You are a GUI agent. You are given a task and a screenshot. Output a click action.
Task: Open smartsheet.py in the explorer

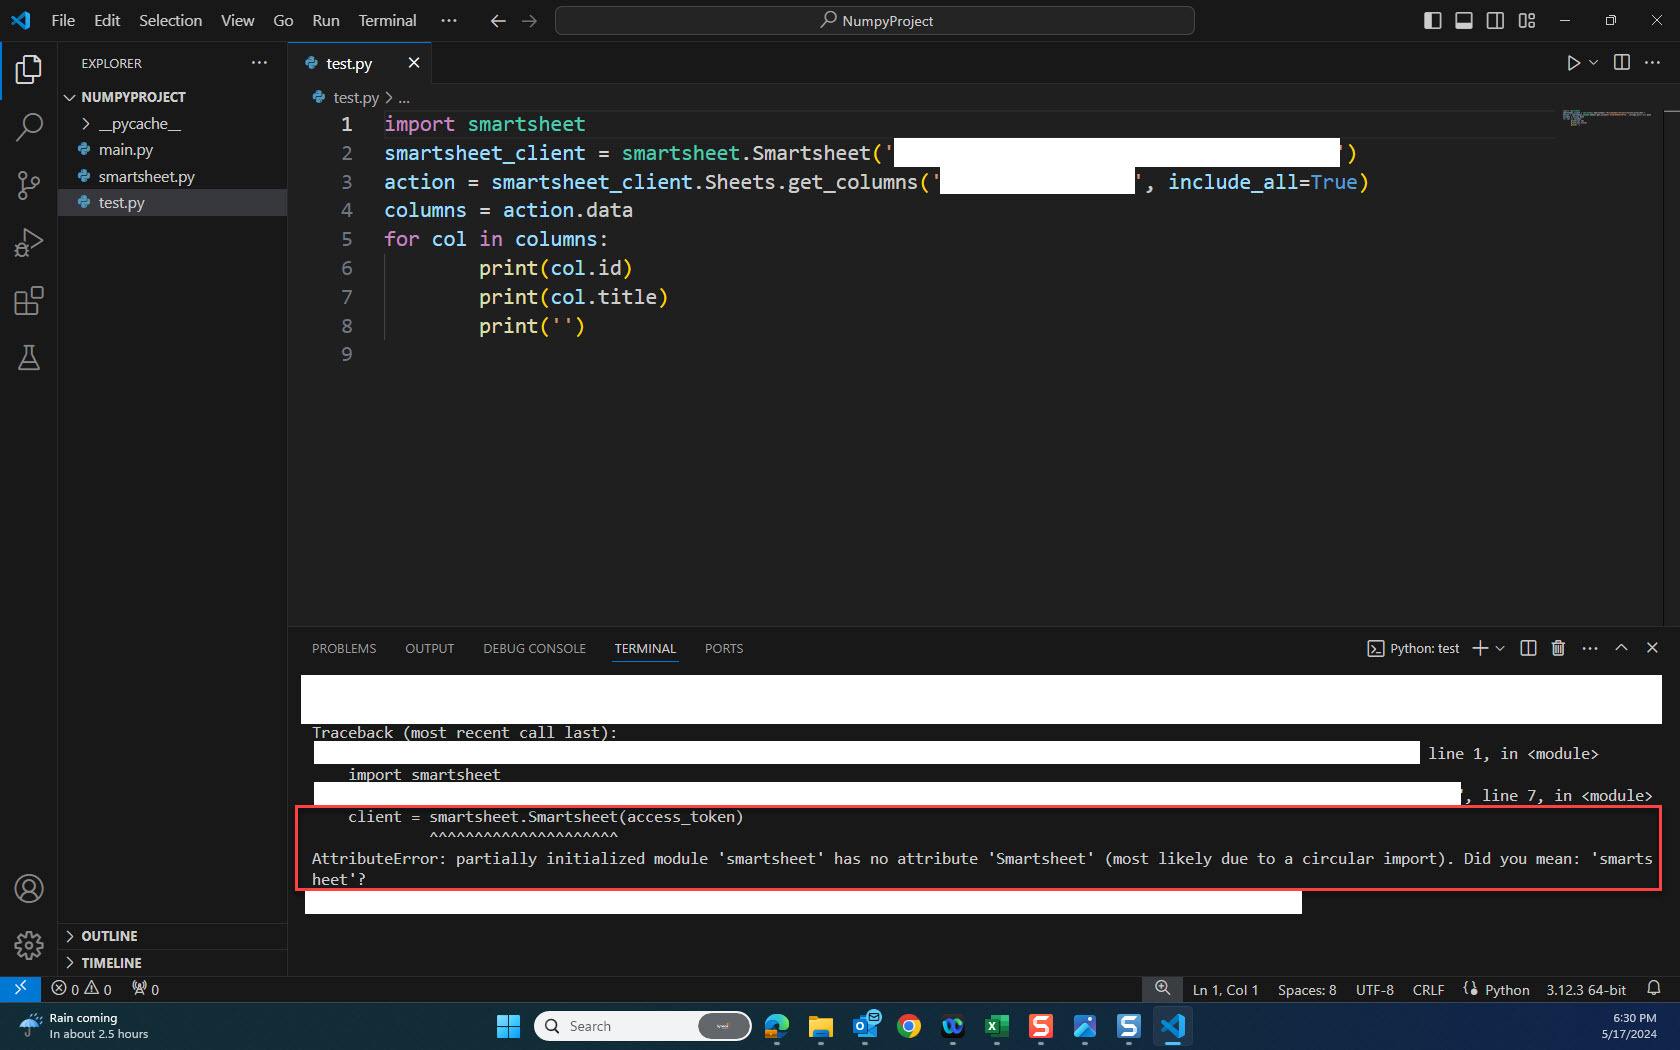(172, 176)
